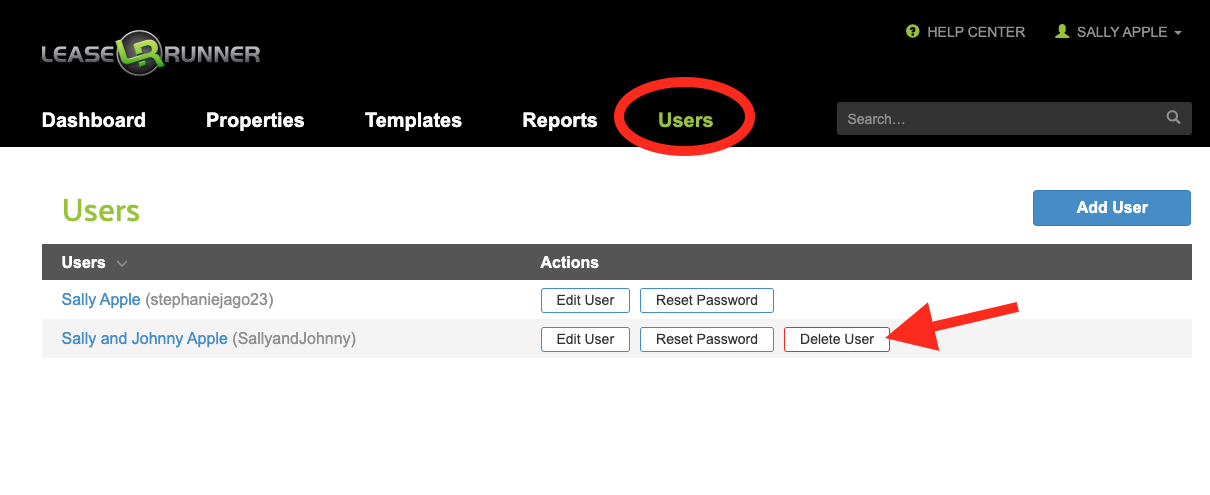
Task: Open the Reports tab
Action: click(559, 120)
